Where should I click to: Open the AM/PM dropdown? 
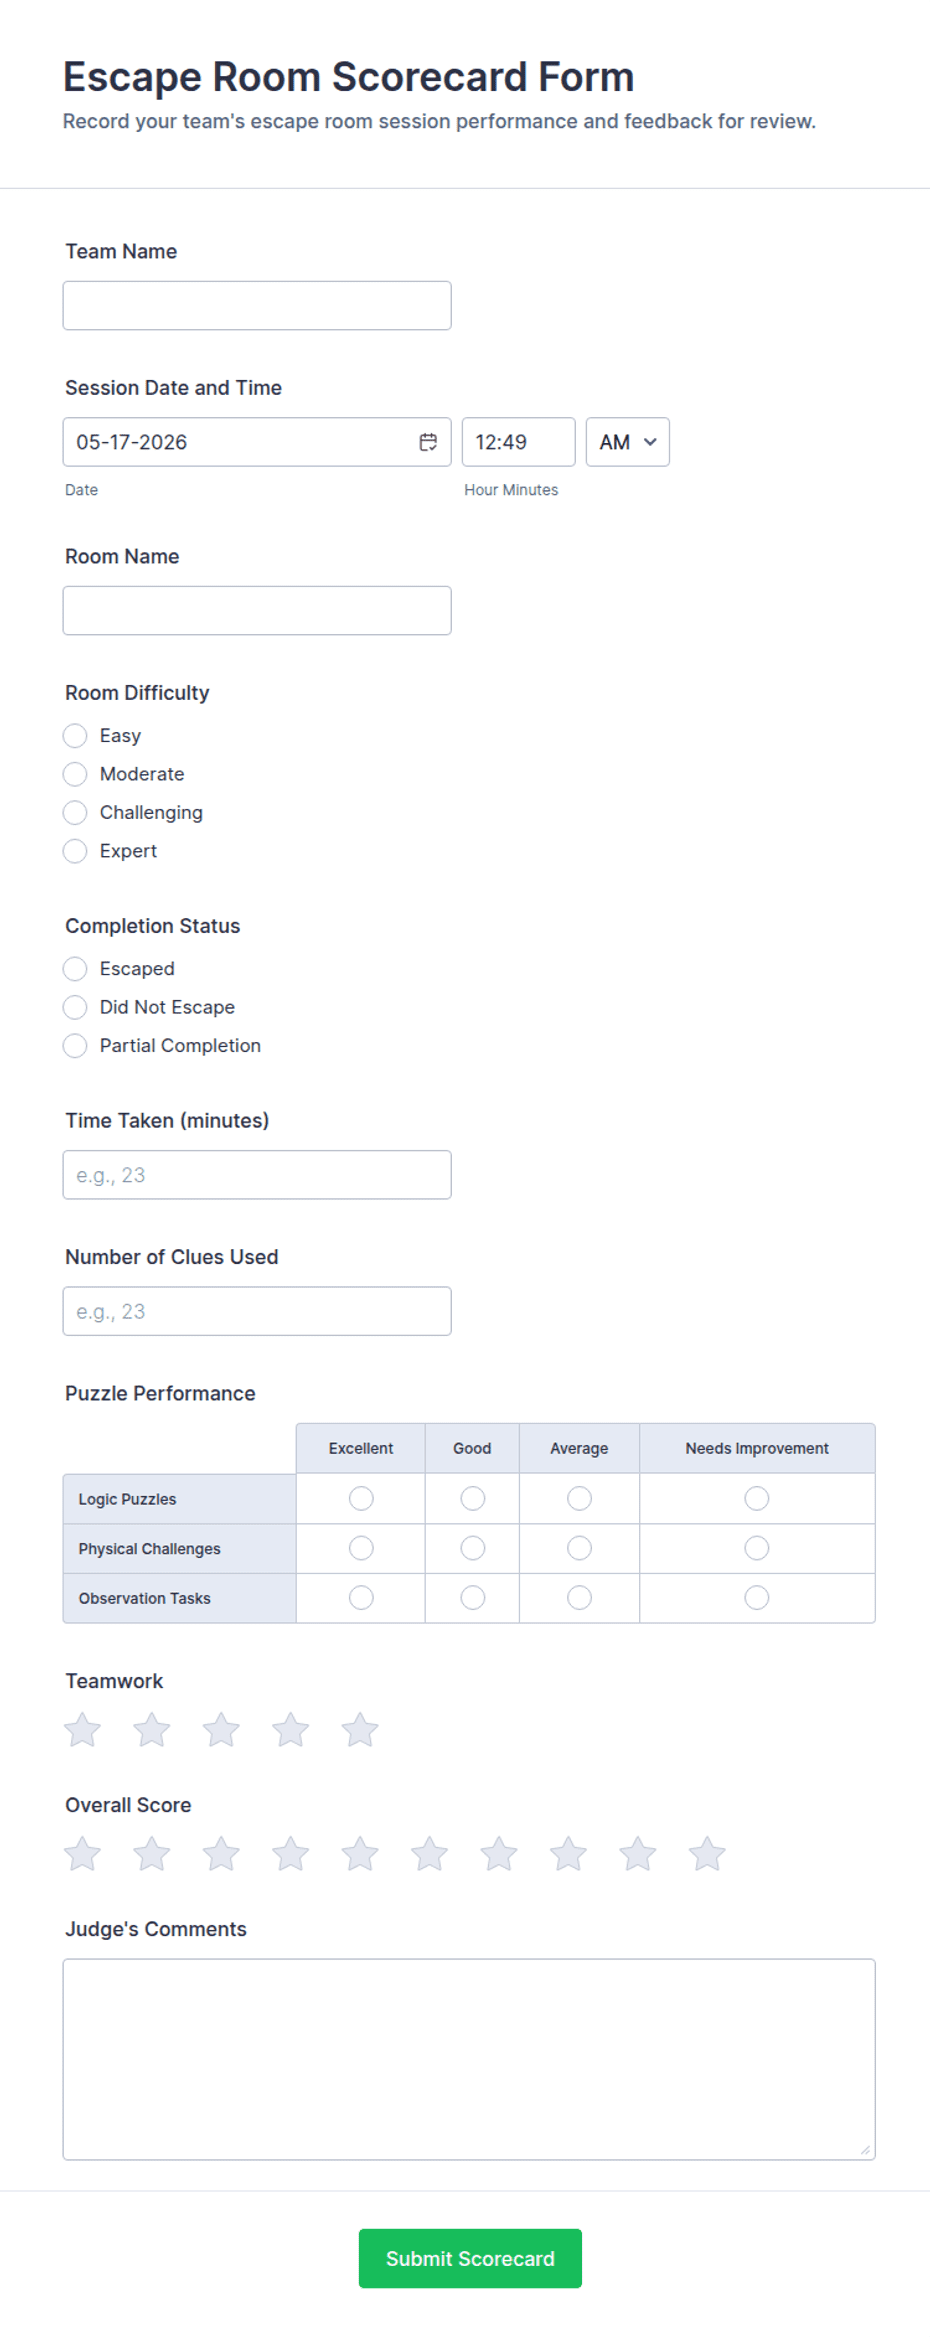click(628, 442)
